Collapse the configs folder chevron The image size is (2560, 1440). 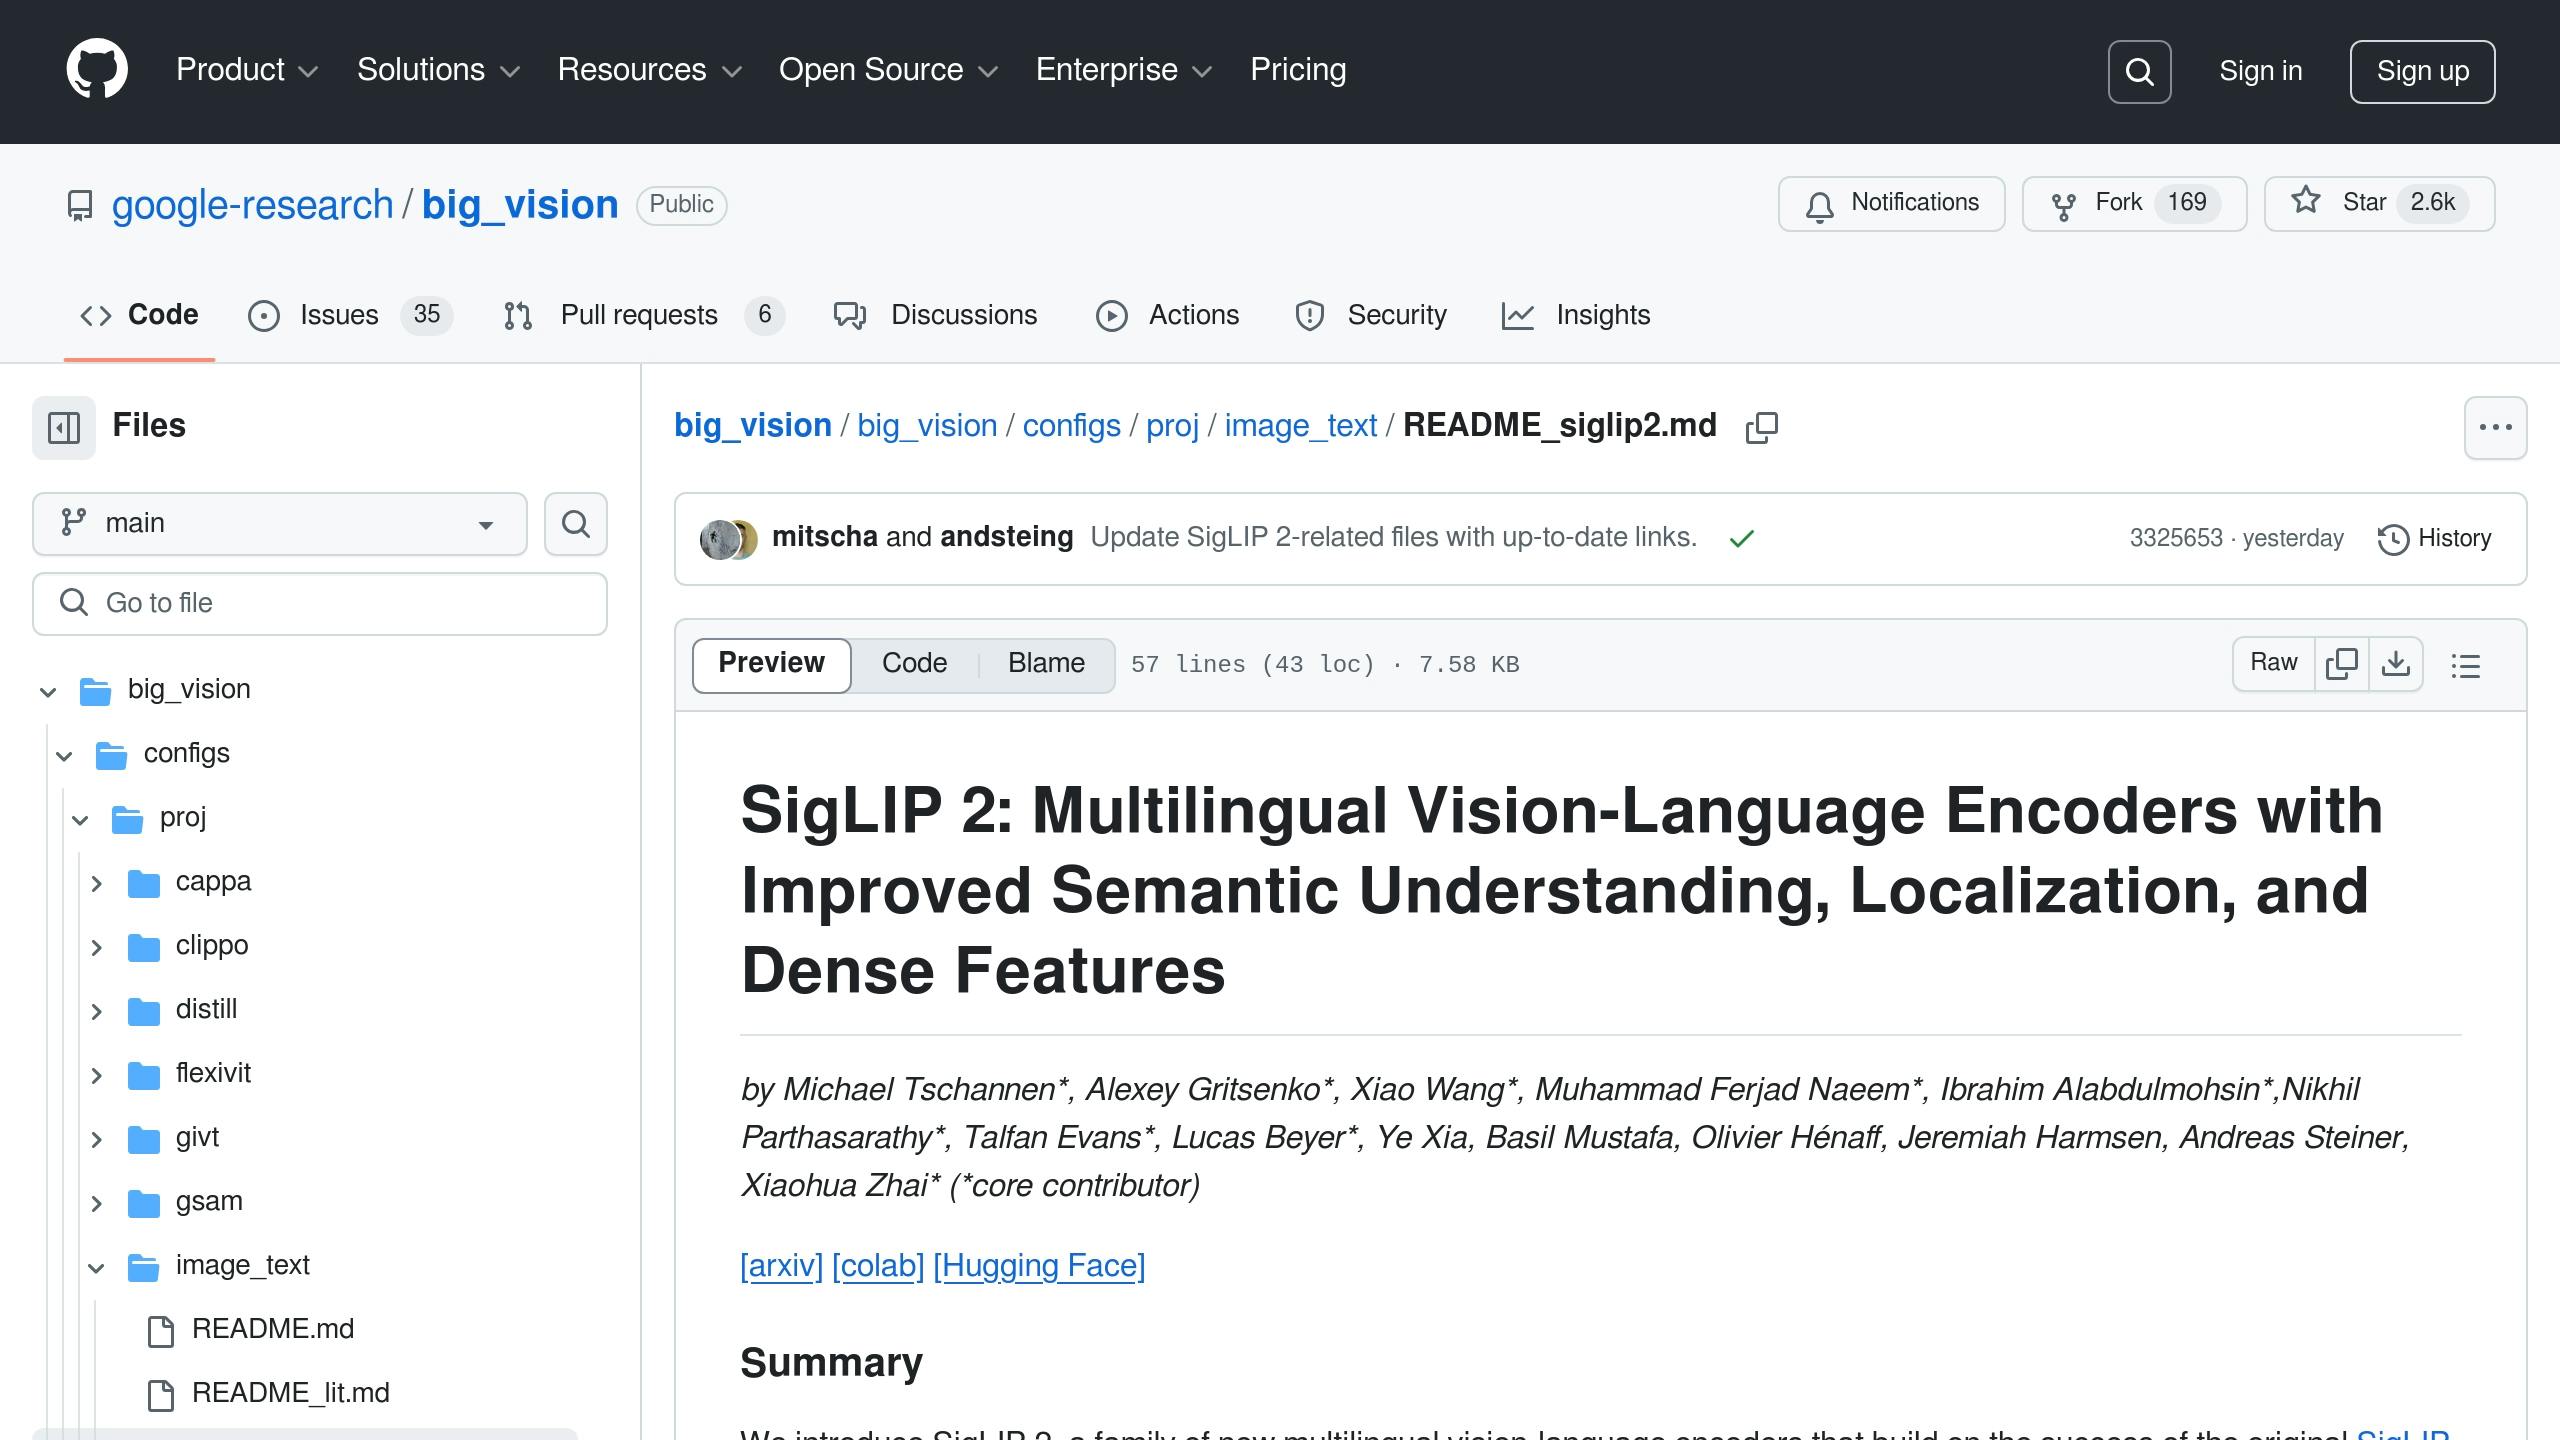(x=64, y=755)
